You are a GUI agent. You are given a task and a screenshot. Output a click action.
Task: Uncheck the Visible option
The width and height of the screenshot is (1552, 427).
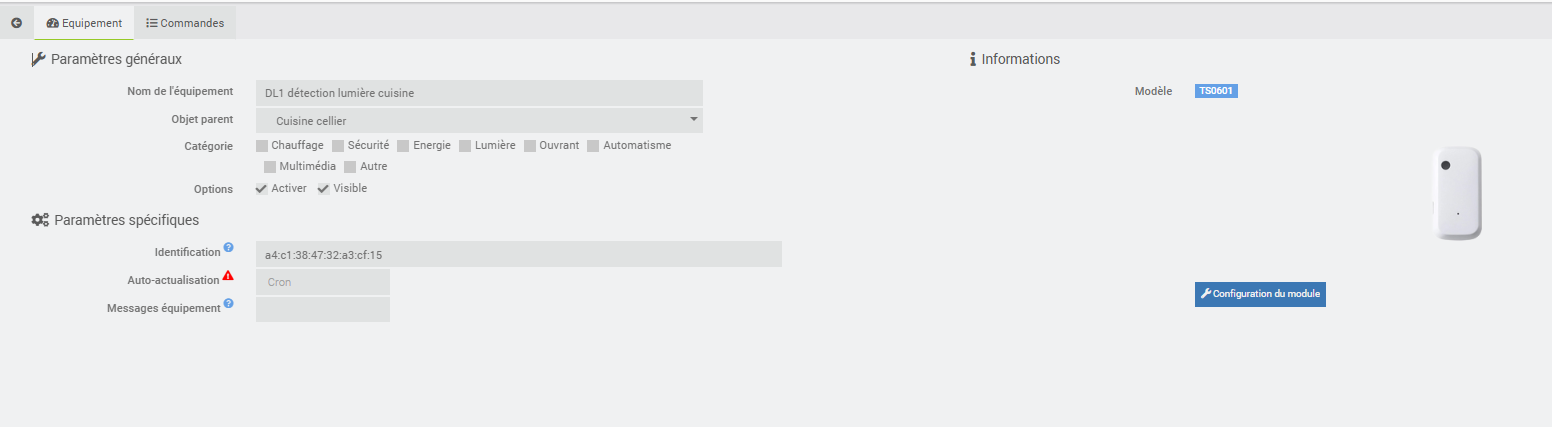point(323,189)
